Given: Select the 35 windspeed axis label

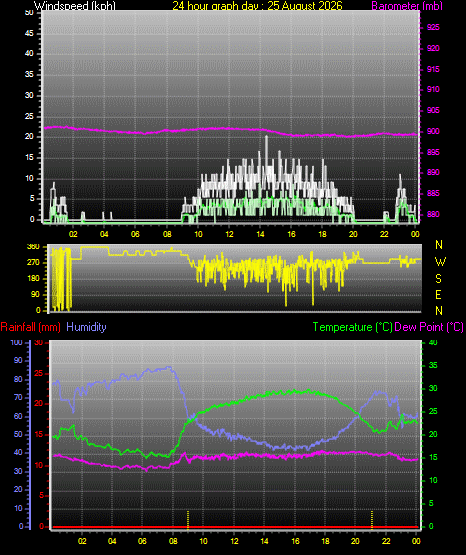Looking at the screenshot, I should click(29, 75).
